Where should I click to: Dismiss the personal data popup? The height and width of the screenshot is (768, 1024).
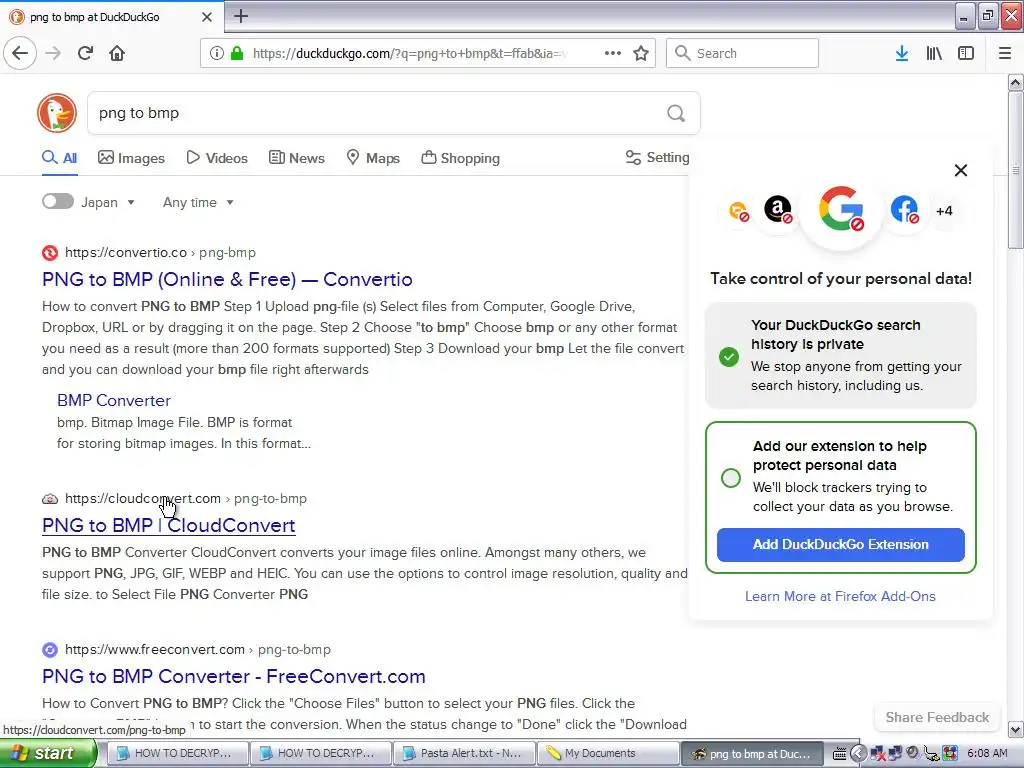pos(961,170)
